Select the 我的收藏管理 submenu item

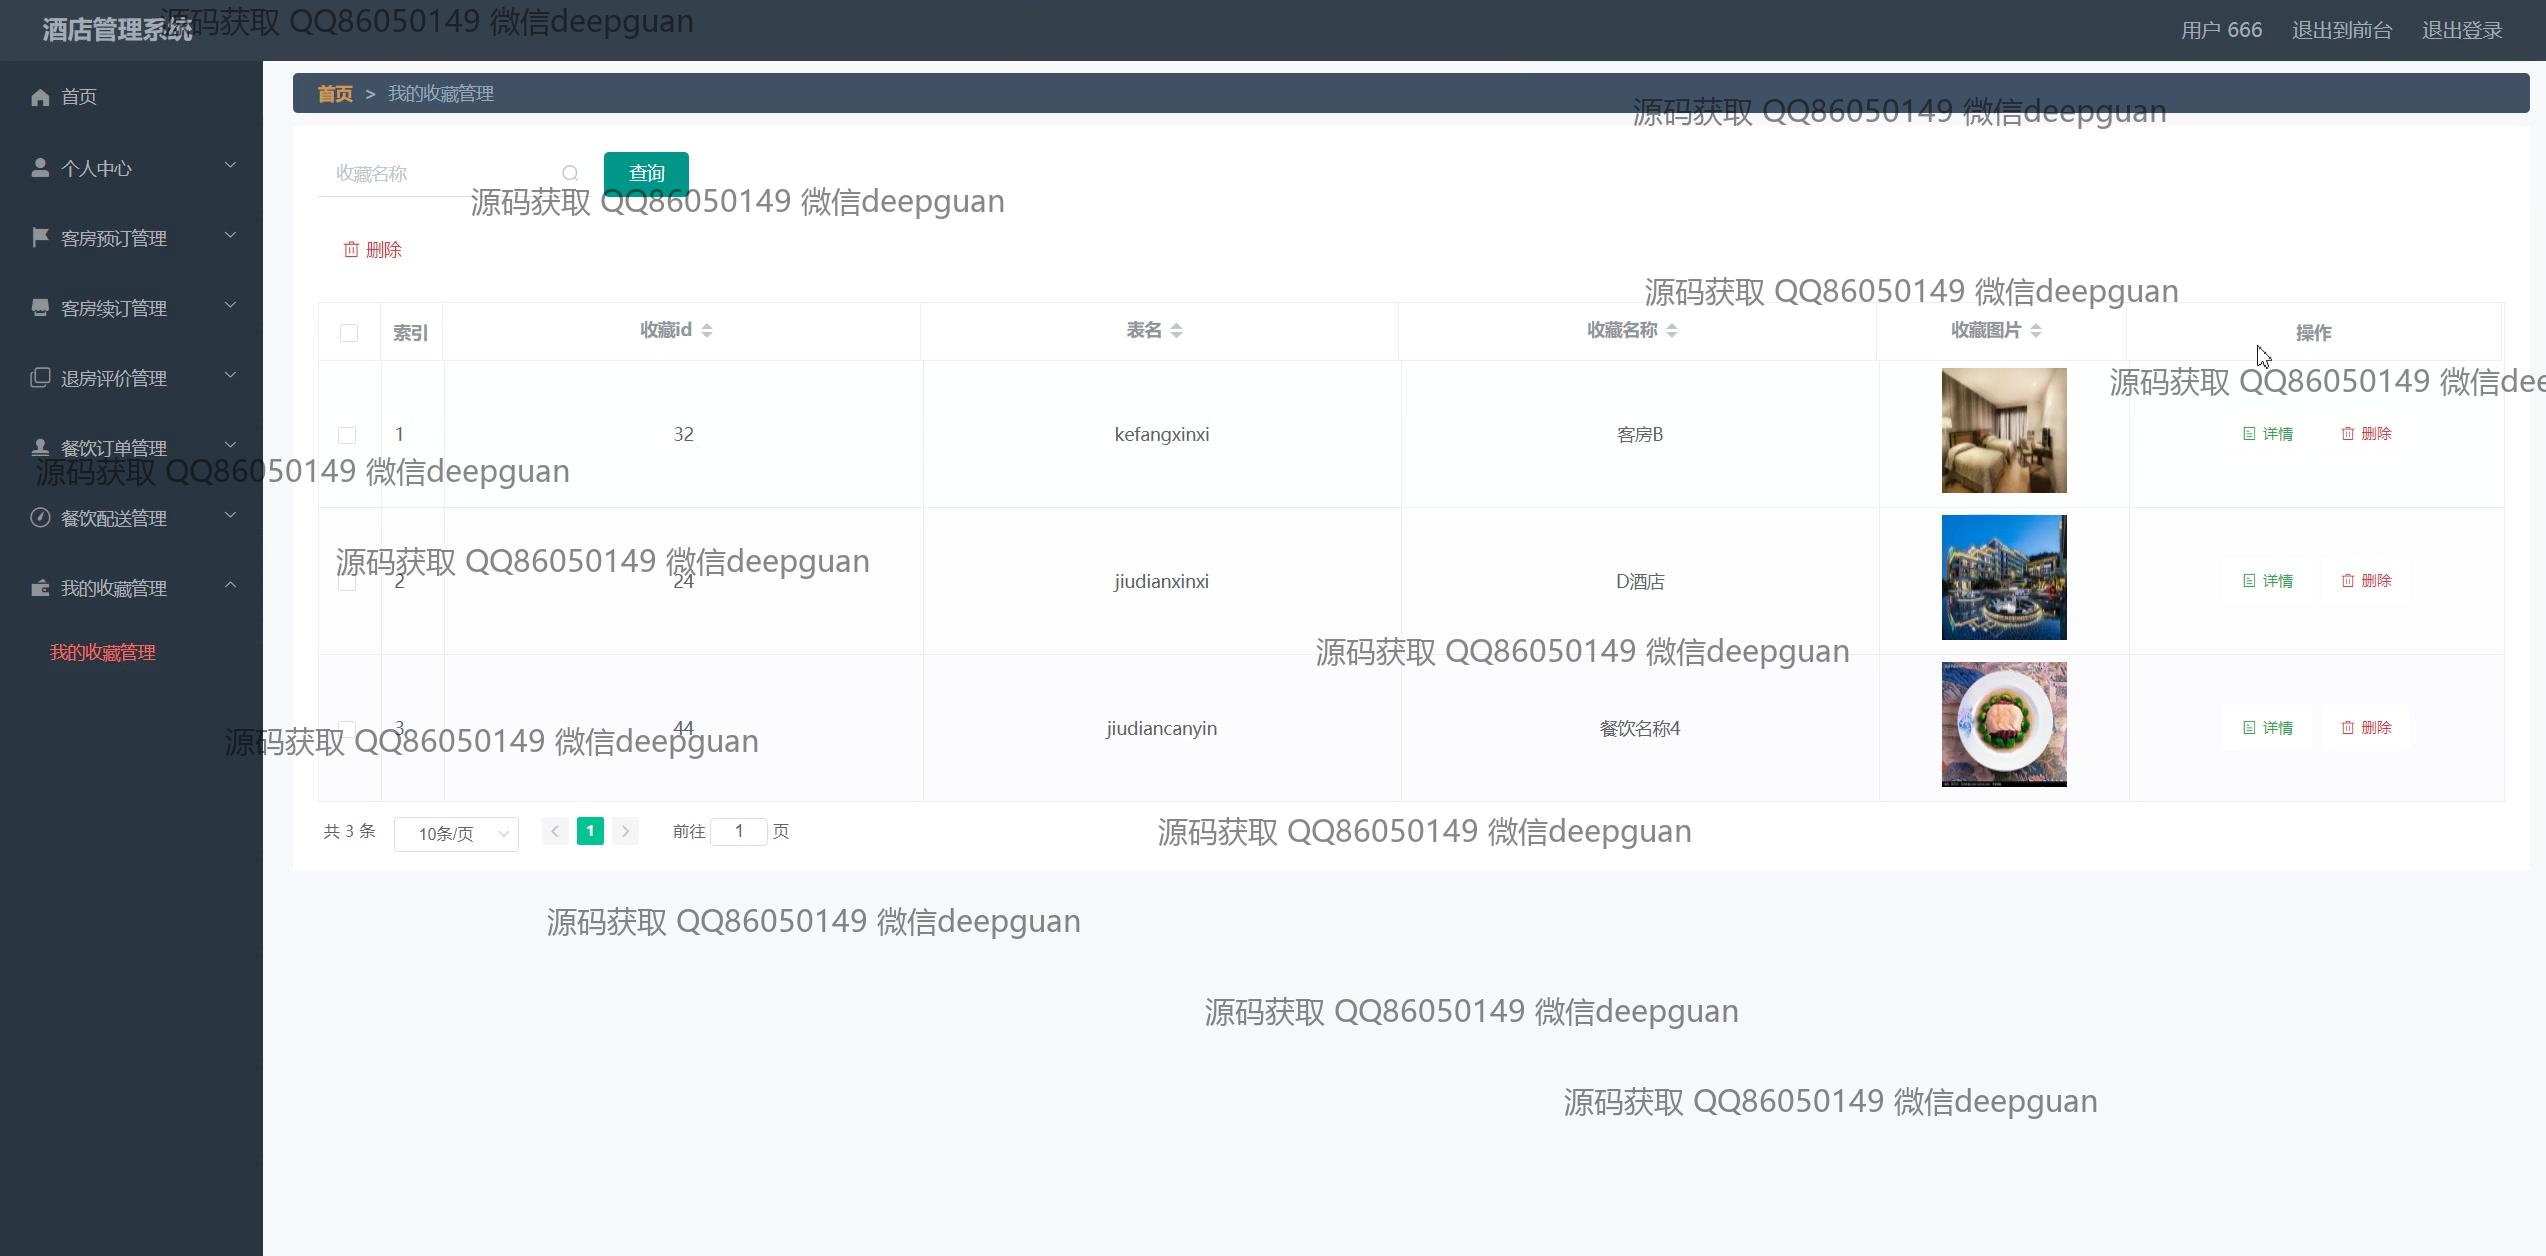click(x=103, y=653)
